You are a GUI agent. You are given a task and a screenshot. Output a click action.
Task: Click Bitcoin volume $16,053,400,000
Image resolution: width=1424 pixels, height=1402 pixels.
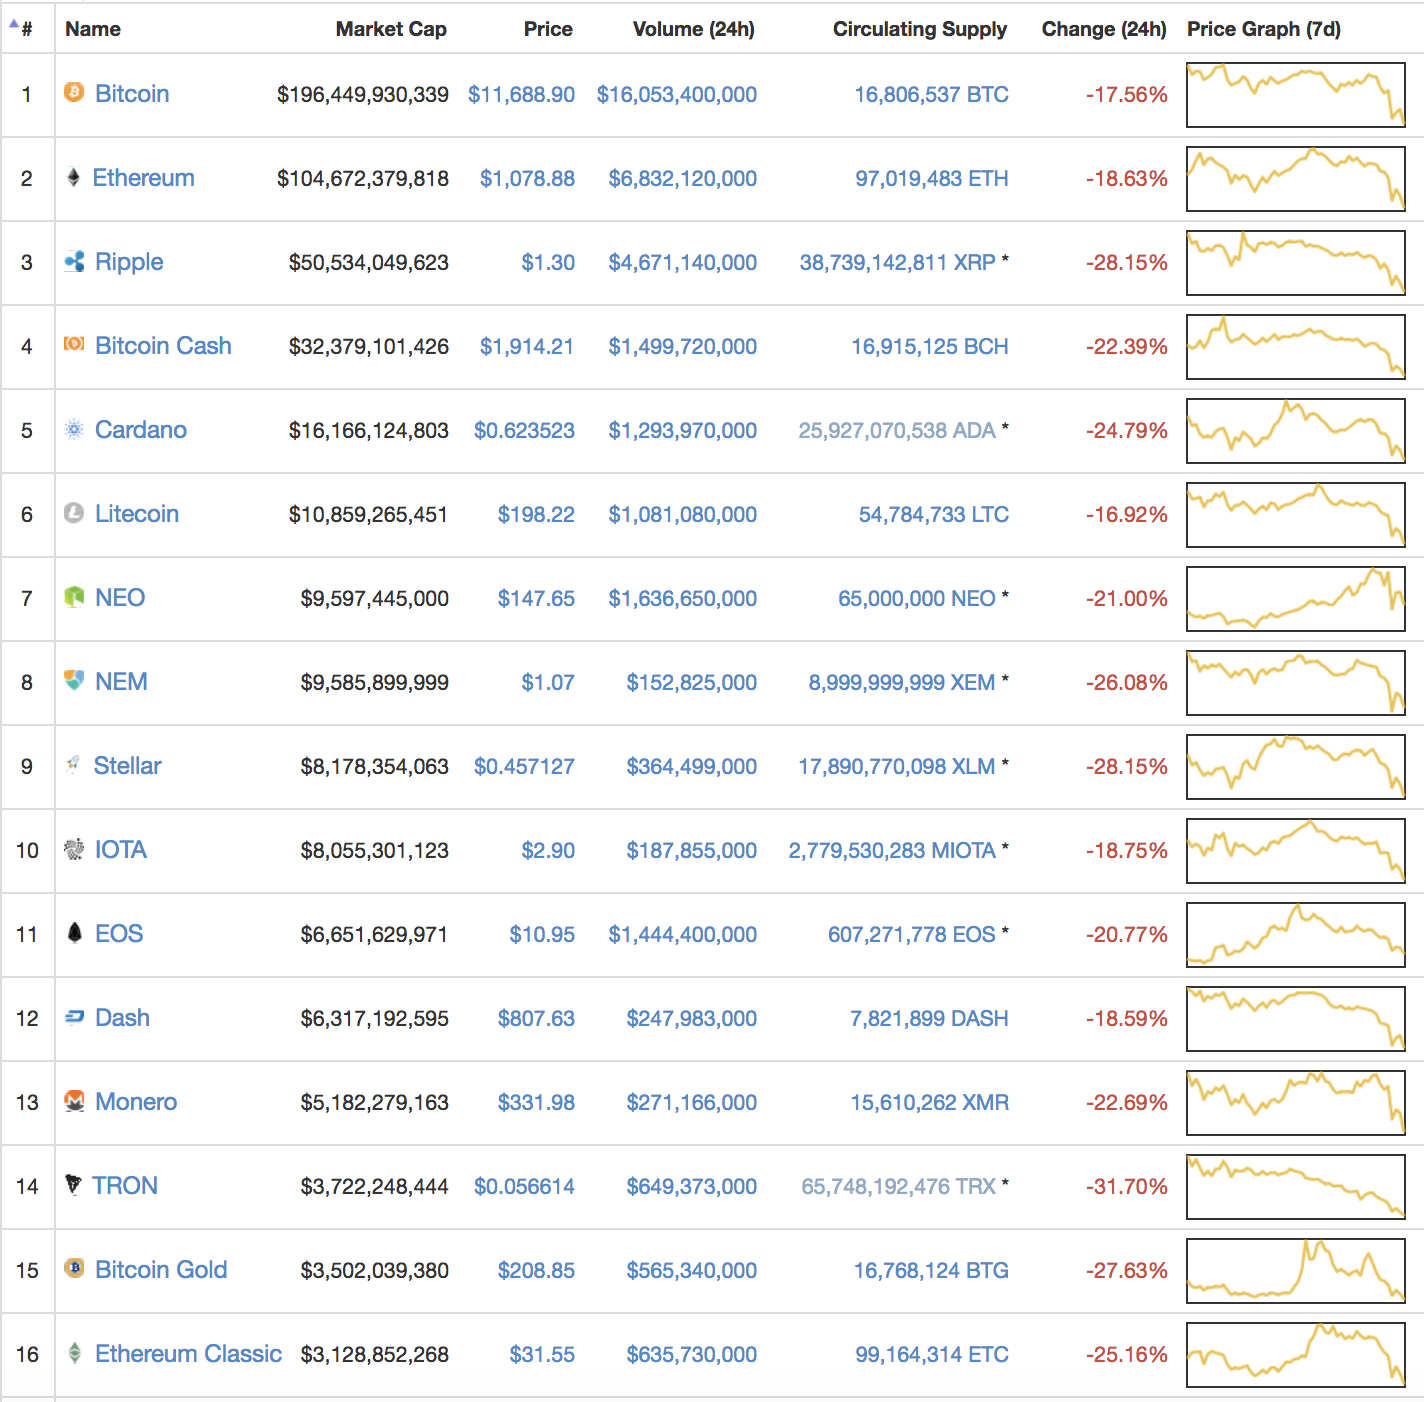coord(677,94)
